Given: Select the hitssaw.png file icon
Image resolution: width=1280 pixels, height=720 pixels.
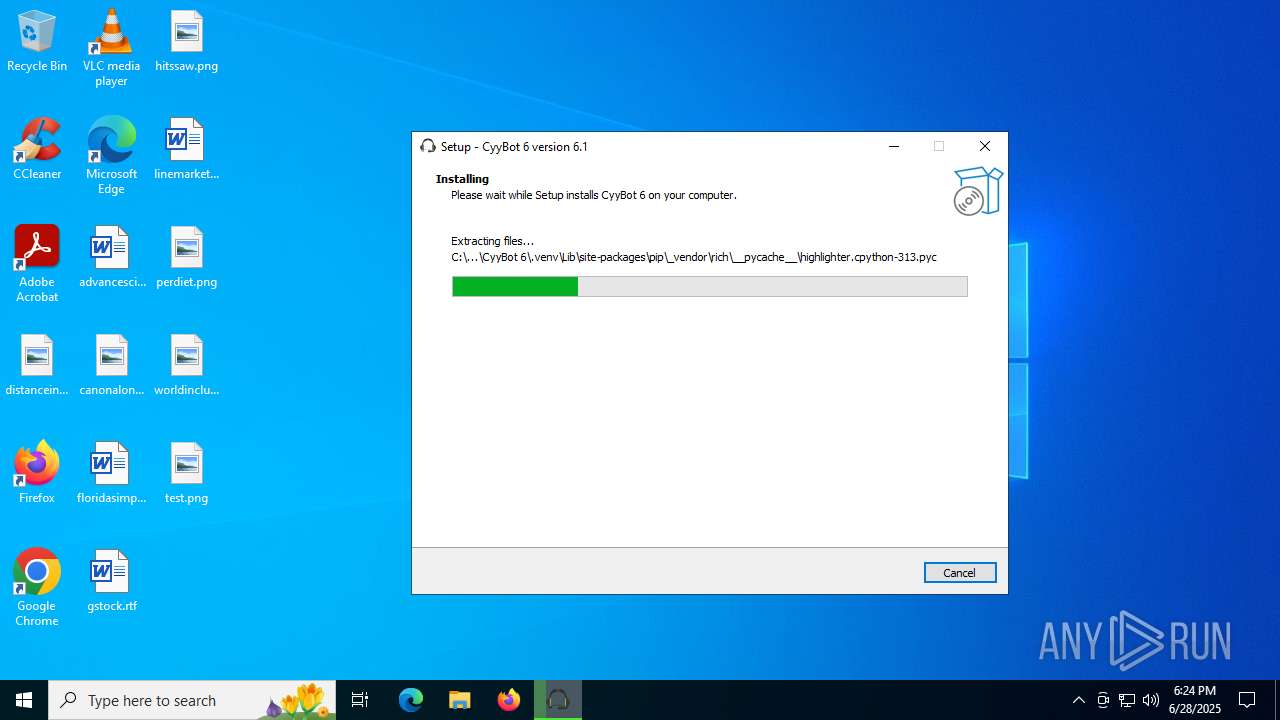Looking at the screenshot, I should coord(186,42).
